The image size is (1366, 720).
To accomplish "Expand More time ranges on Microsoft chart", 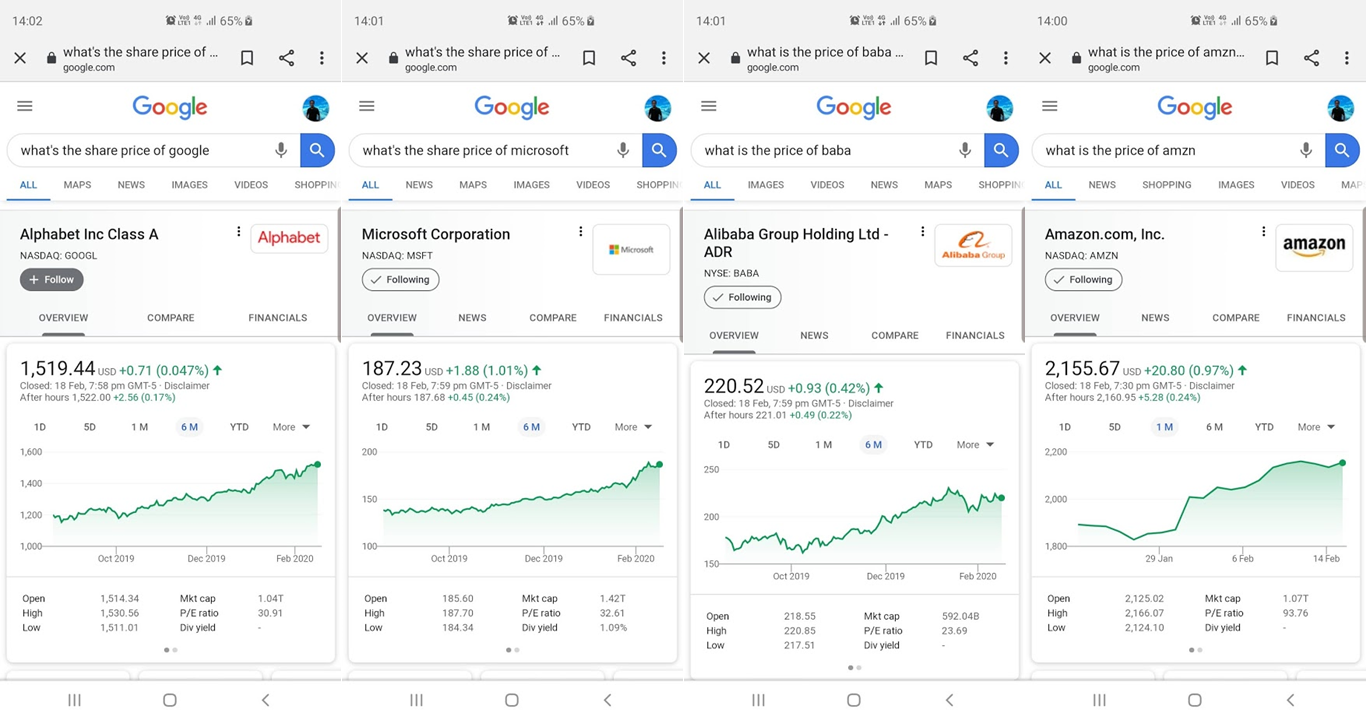I will [633, 427].
